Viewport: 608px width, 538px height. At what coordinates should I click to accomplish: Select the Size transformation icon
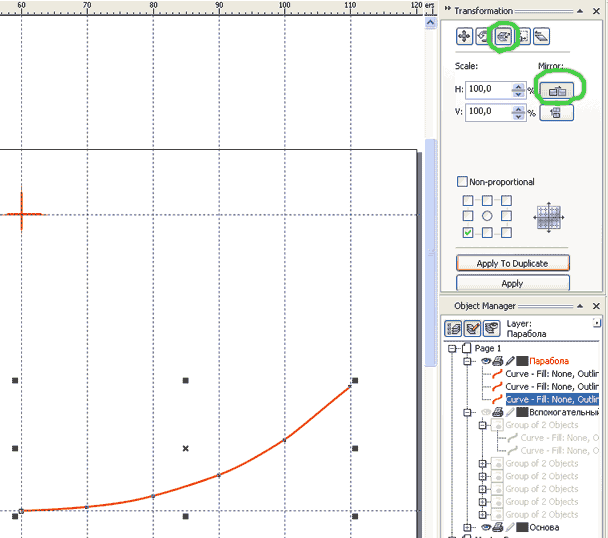tap(522, 36)
